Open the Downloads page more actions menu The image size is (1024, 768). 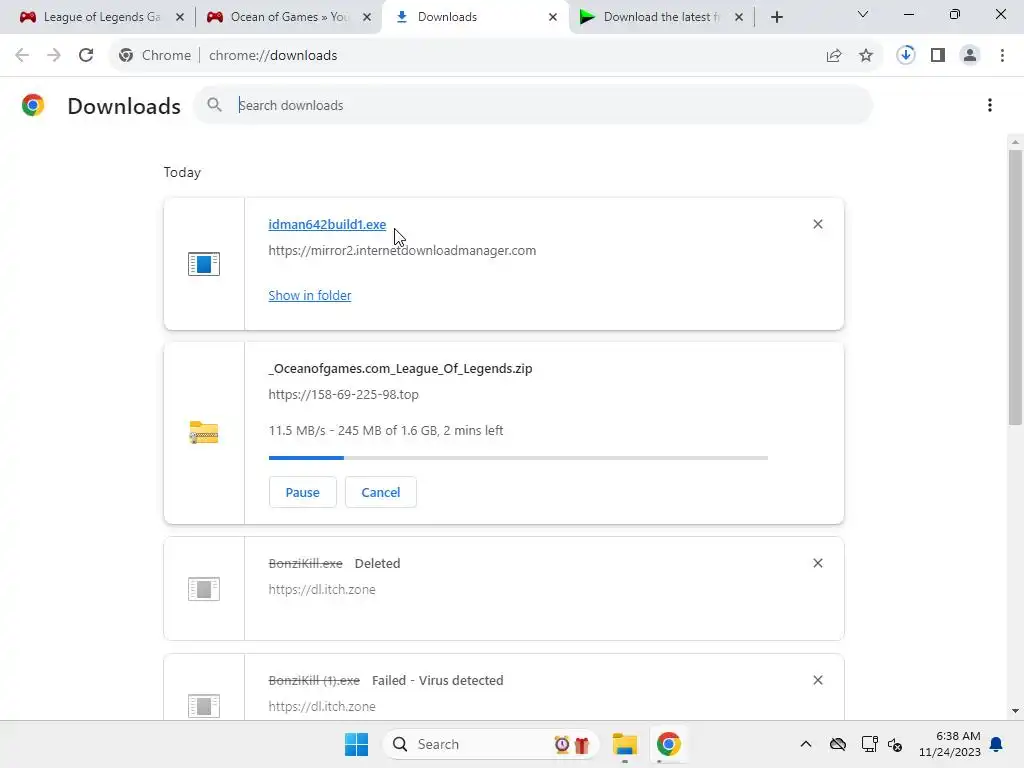pos(990,105)
